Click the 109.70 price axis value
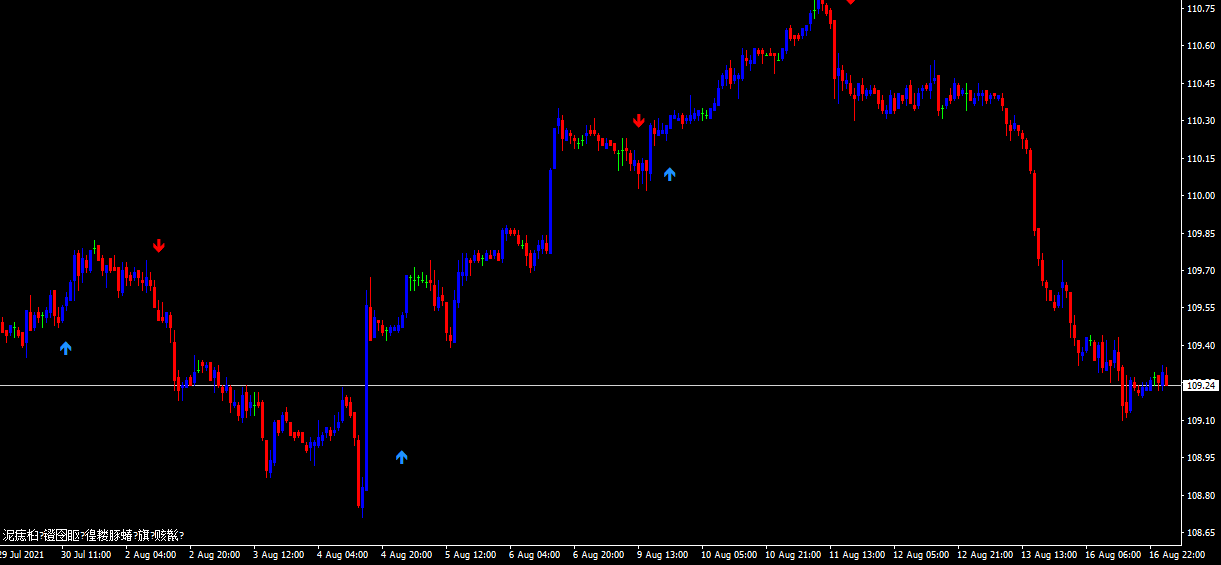This screenshot has height=565, width=1221. point(1200,271)
